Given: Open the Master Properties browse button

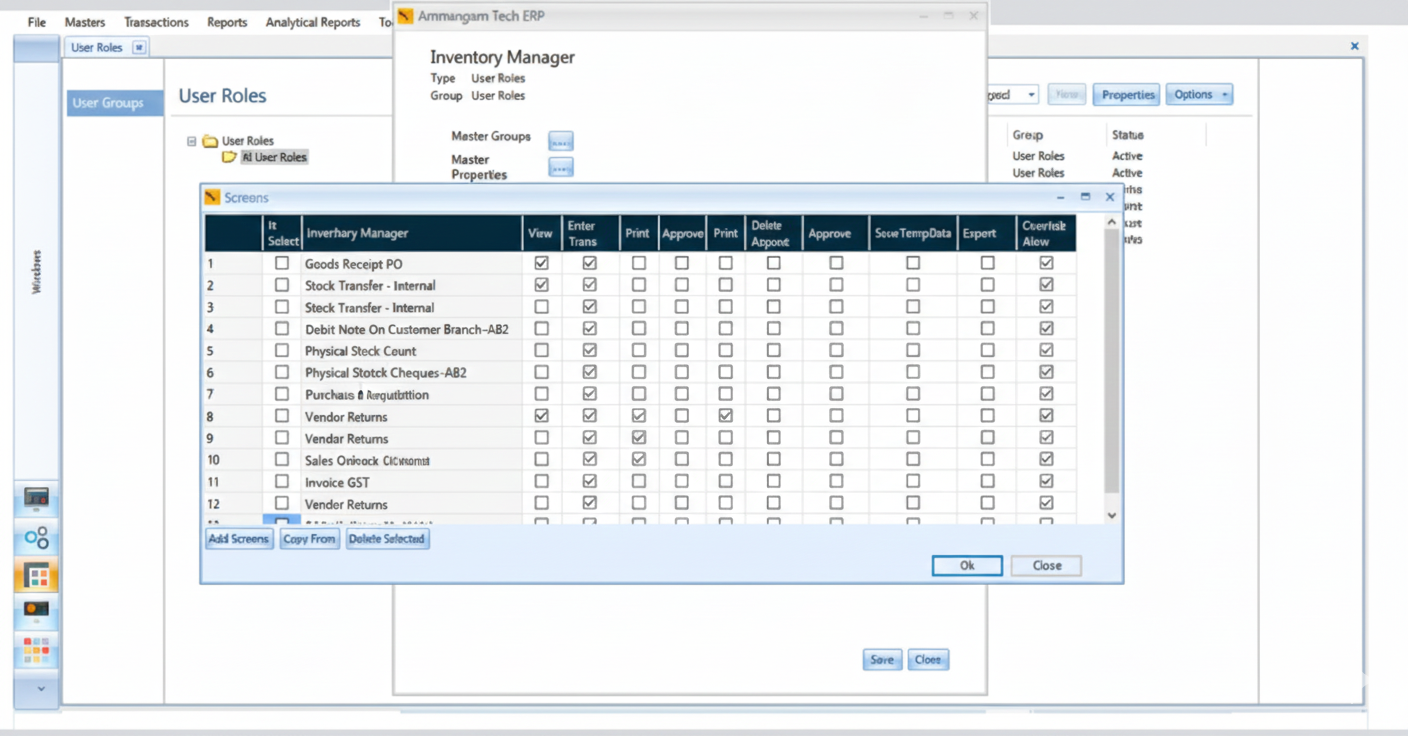Looking at the screenshot, I should (561, 167).
